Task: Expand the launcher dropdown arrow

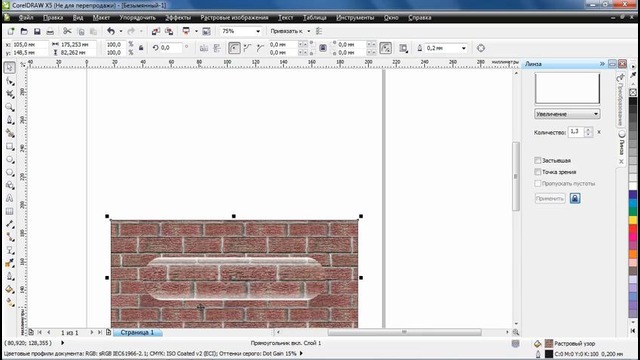Action: click(196, 31)
